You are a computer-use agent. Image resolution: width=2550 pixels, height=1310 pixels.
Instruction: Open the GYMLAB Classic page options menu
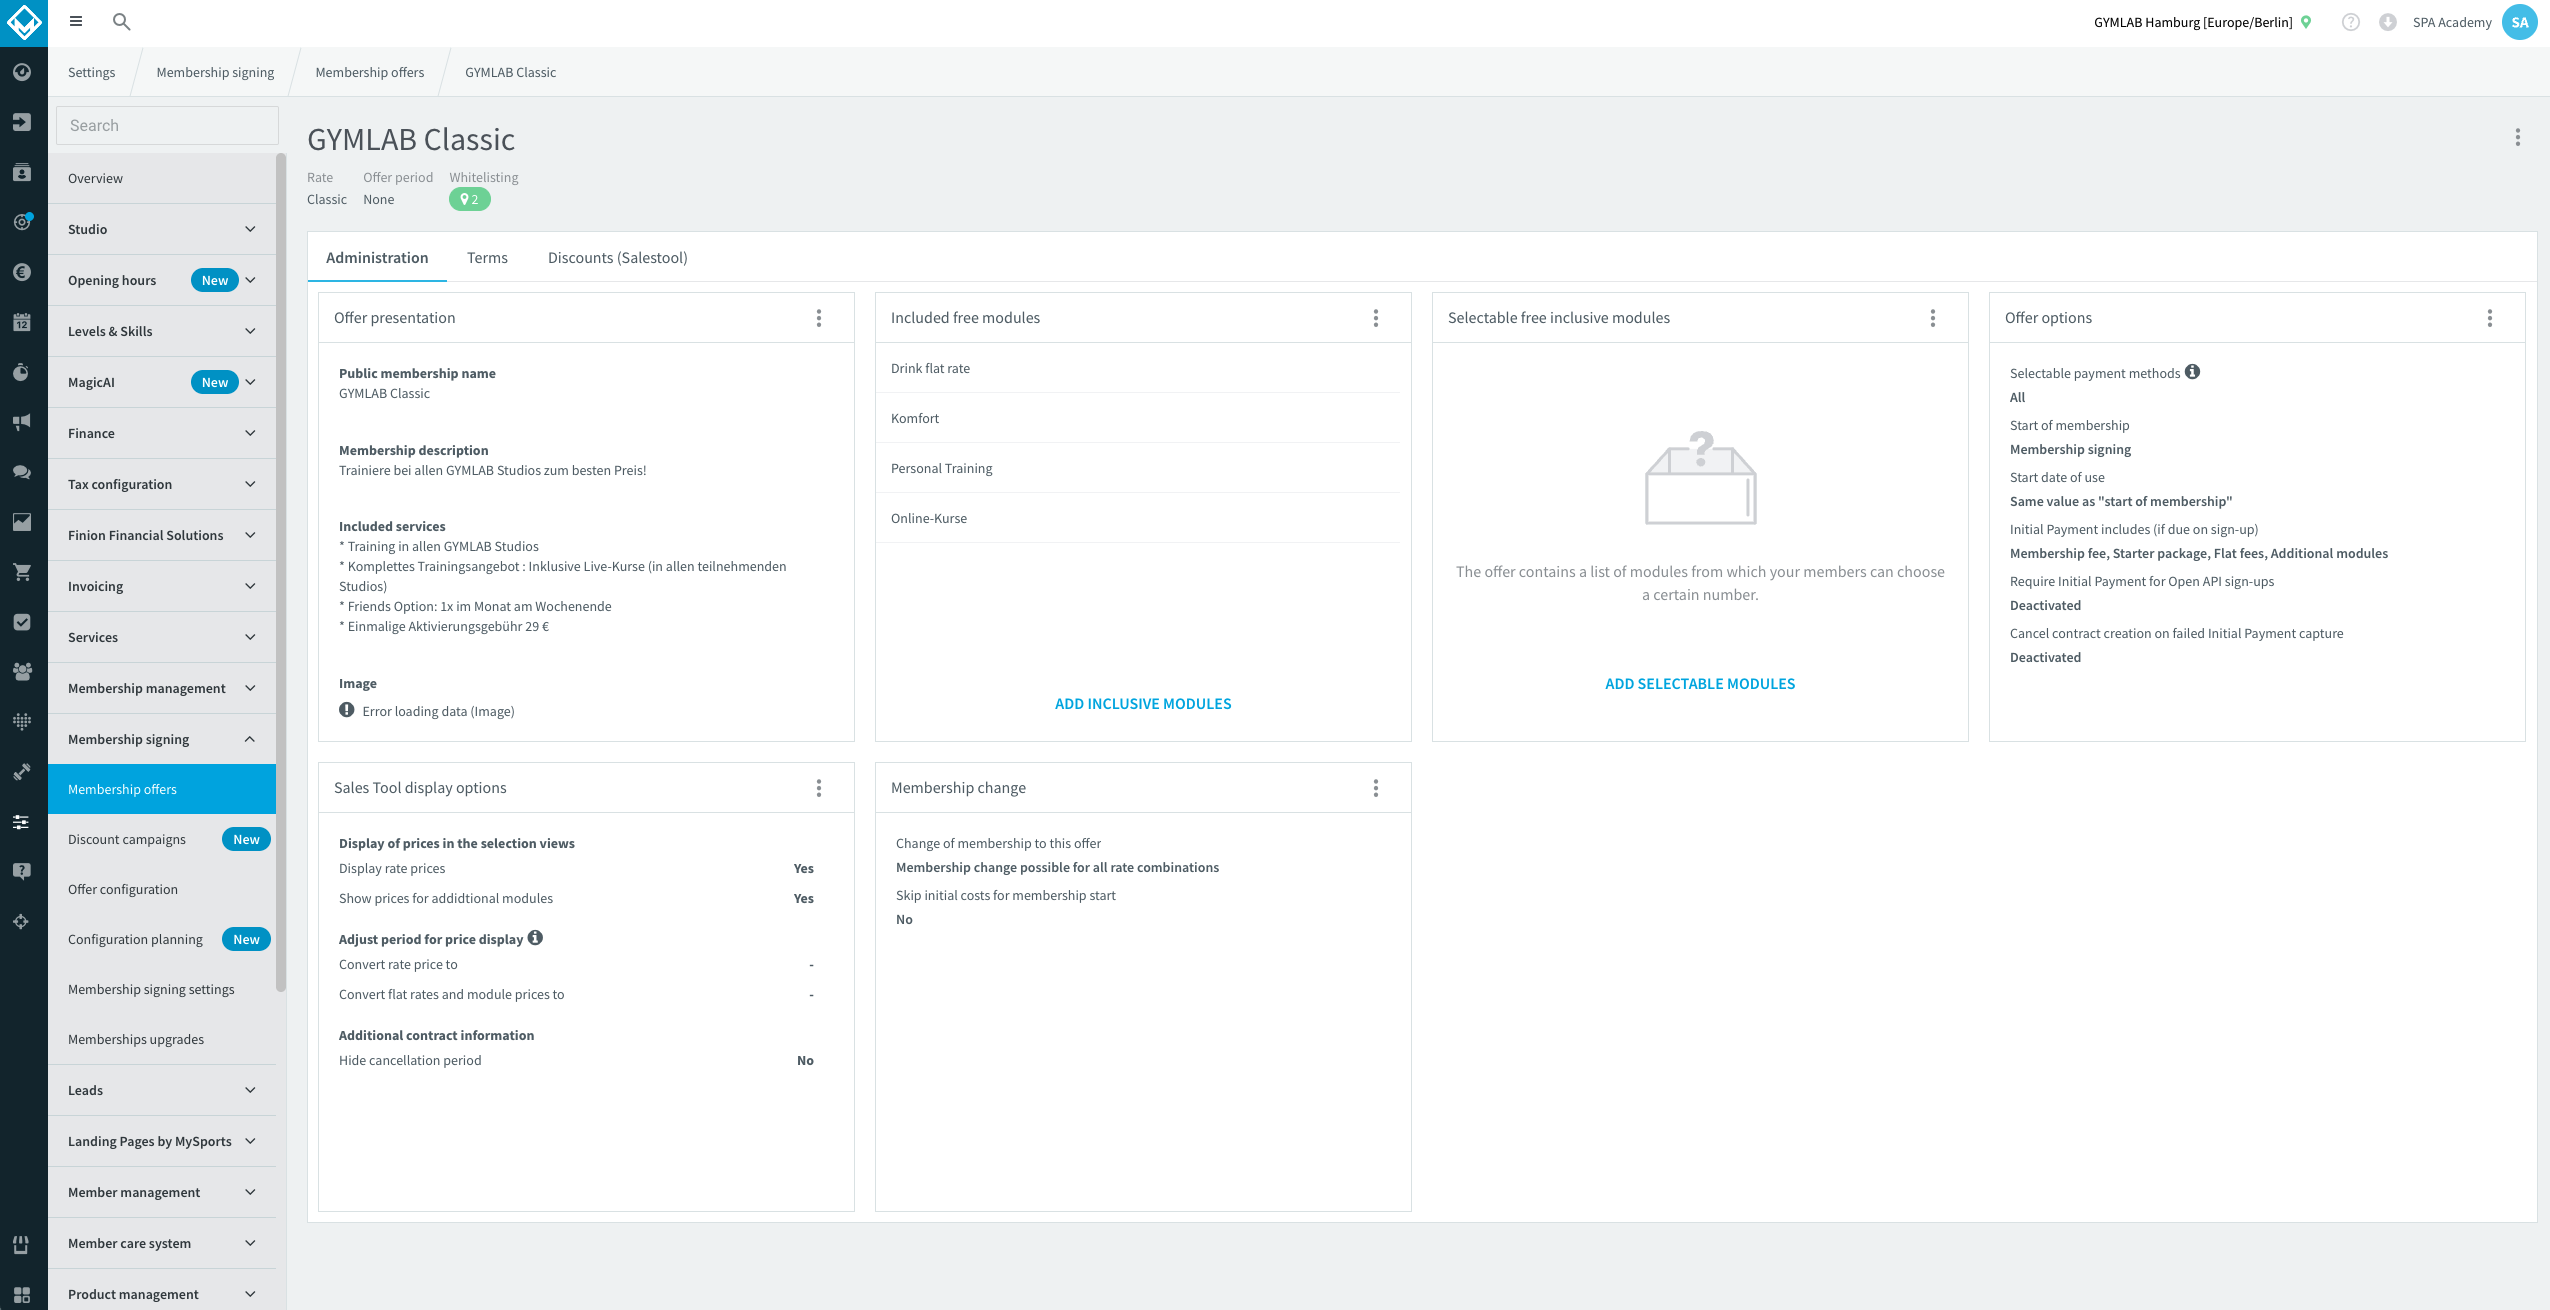2518,137
